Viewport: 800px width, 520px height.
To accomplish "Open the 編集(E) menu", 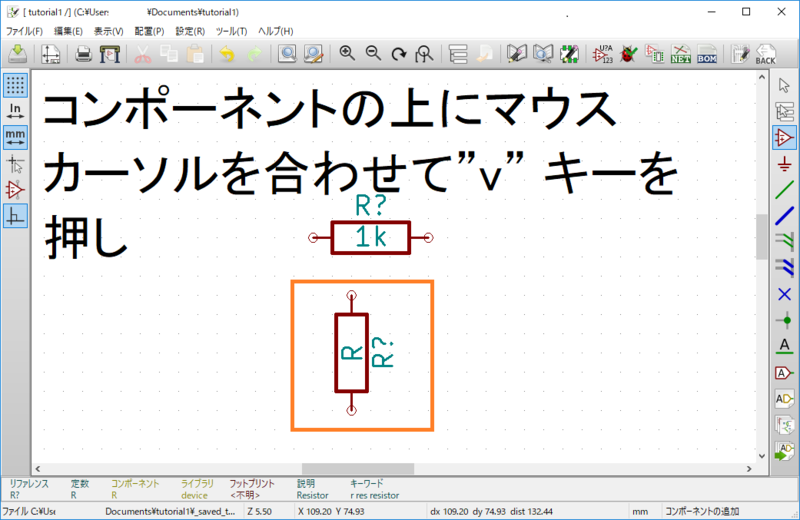I will tap(68, 31).
